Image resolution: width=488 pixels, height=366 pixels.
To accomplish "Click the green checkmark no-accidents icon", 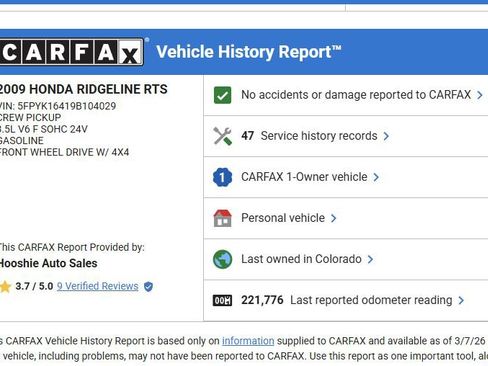I will tap(222, 95).
